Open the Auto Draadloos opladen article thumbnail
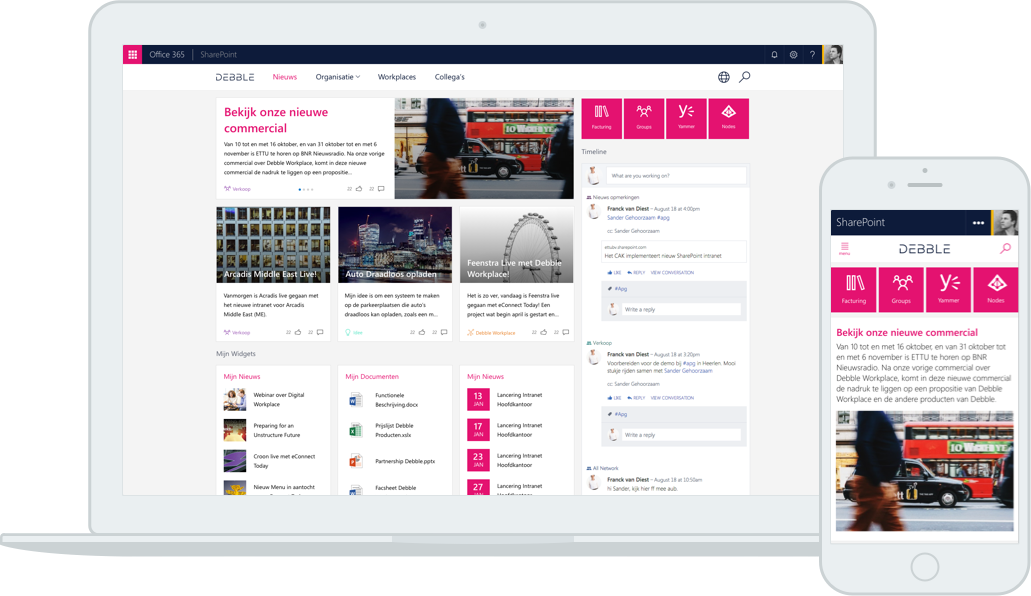This screenshot has height=596, width=1031. [395, 245]
